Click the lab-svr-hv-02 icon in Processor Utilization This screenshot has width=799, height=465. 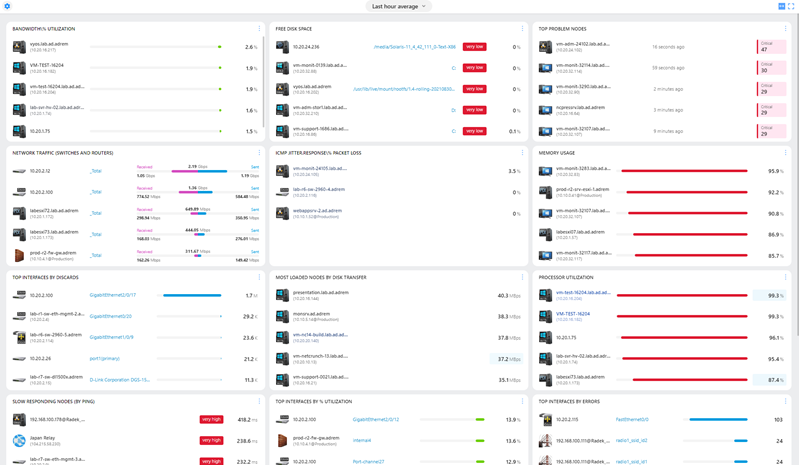click(545, 359)
